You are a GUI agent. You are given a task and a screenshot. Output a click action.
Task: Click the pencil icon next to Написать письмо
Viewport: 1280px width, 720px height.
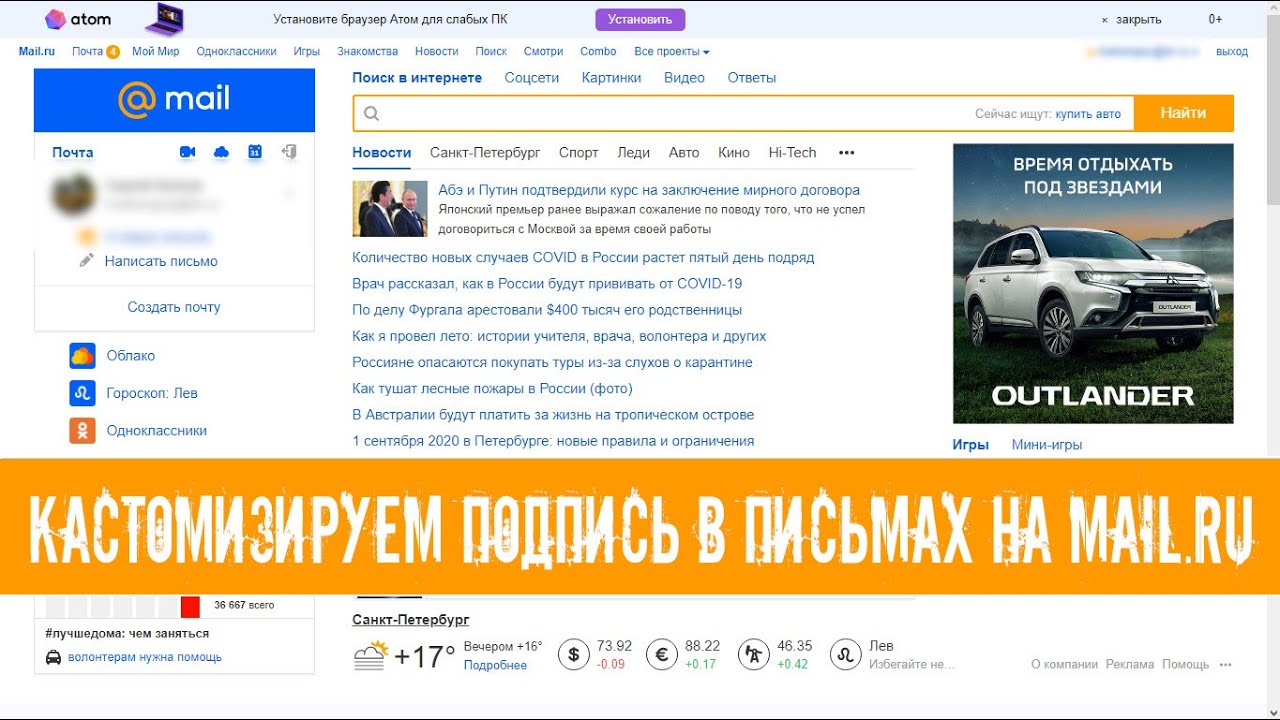[87, 261]
